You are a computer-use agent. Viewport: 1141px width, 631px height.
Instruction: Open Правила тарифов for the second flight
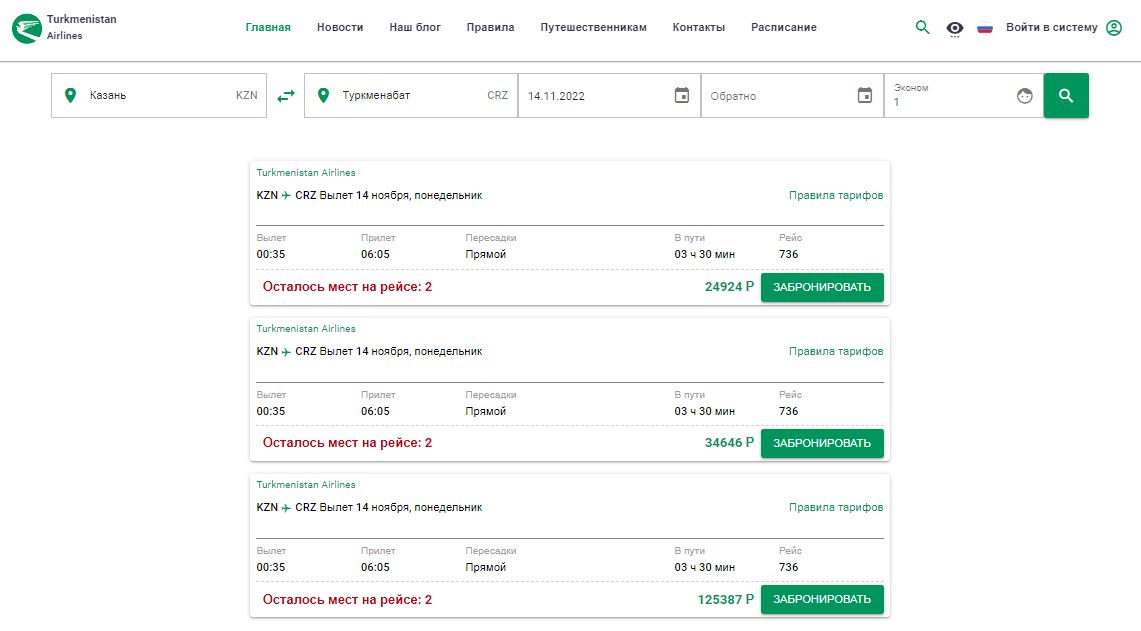click(x=835, y=352)
